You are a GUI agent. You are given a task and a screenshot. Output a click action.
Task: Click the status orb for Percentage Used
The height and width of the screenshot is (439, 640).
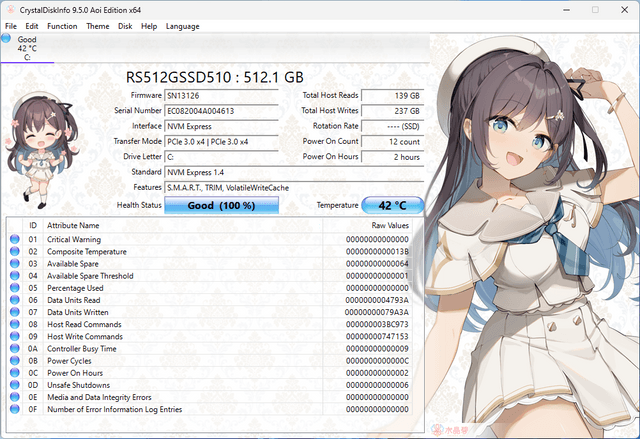15,288
